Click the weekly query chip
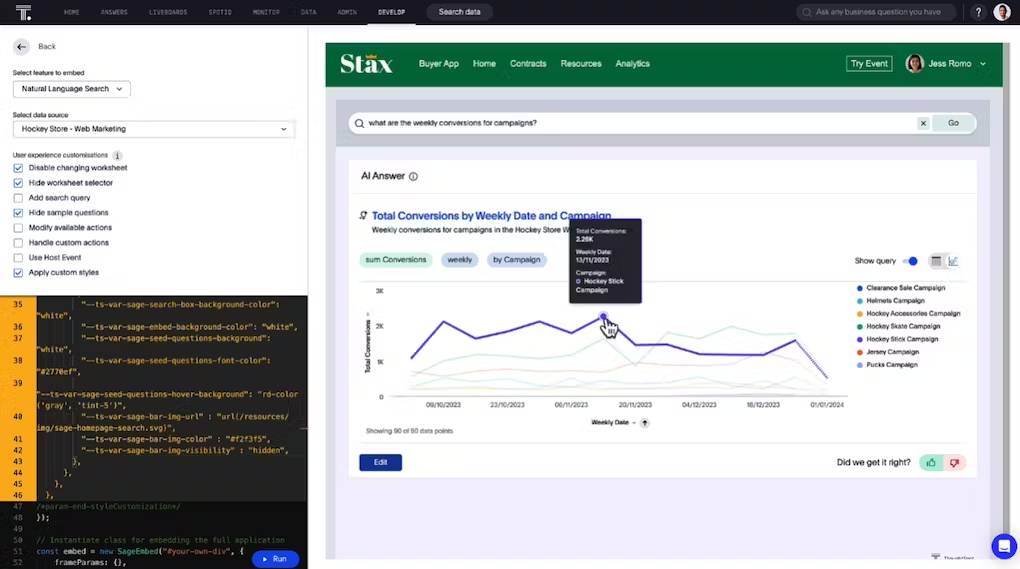The width and height of the screenshot is (1020, 569). (x=459, y=259)
